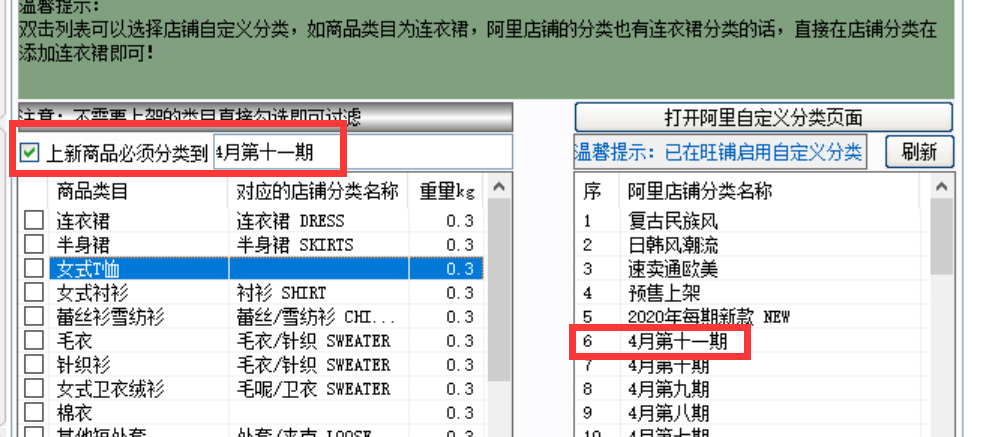Tick the checkbox for 棉衣 row
This screenshot has height=437, width=993.
34,412
